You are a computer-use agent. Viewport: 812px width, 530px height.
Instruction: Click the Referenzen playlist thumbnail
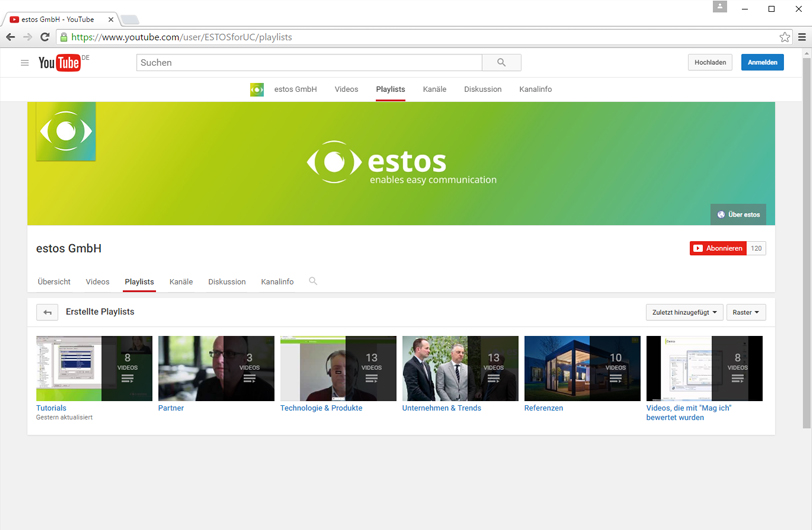click(x=583, y=368)
